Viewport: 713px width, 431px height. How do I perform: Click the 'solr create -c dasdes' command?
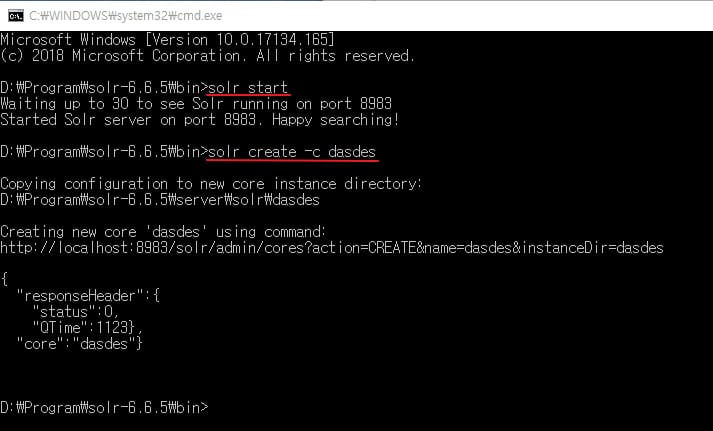click(294, 151)
